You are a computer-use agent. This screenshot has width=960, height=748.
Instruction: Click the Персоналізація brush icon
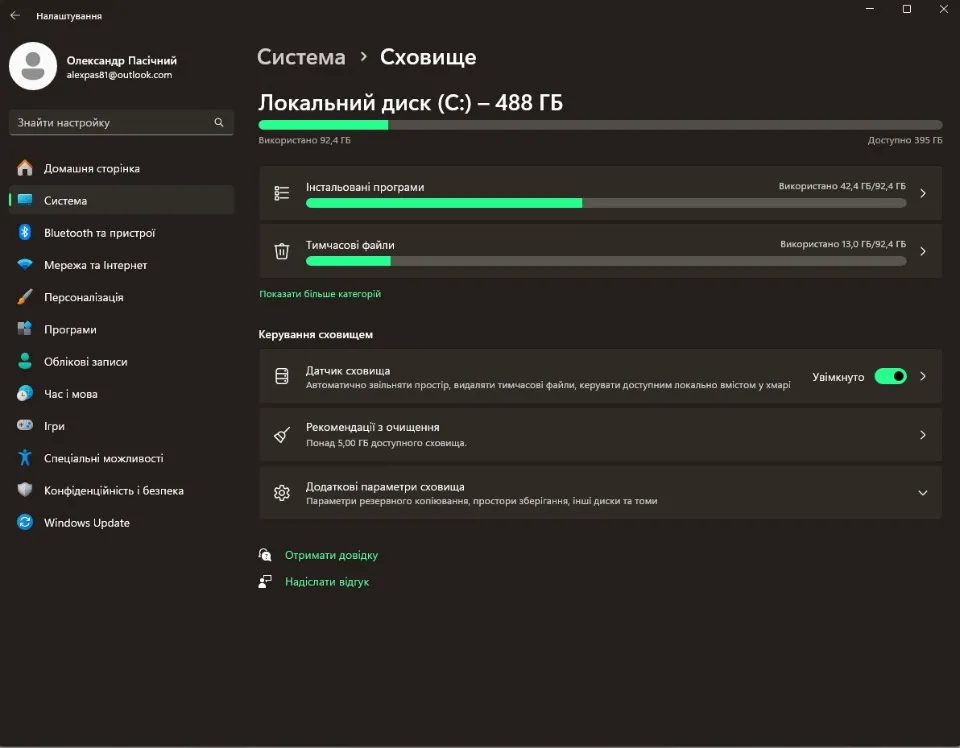[x=25, y=297]
